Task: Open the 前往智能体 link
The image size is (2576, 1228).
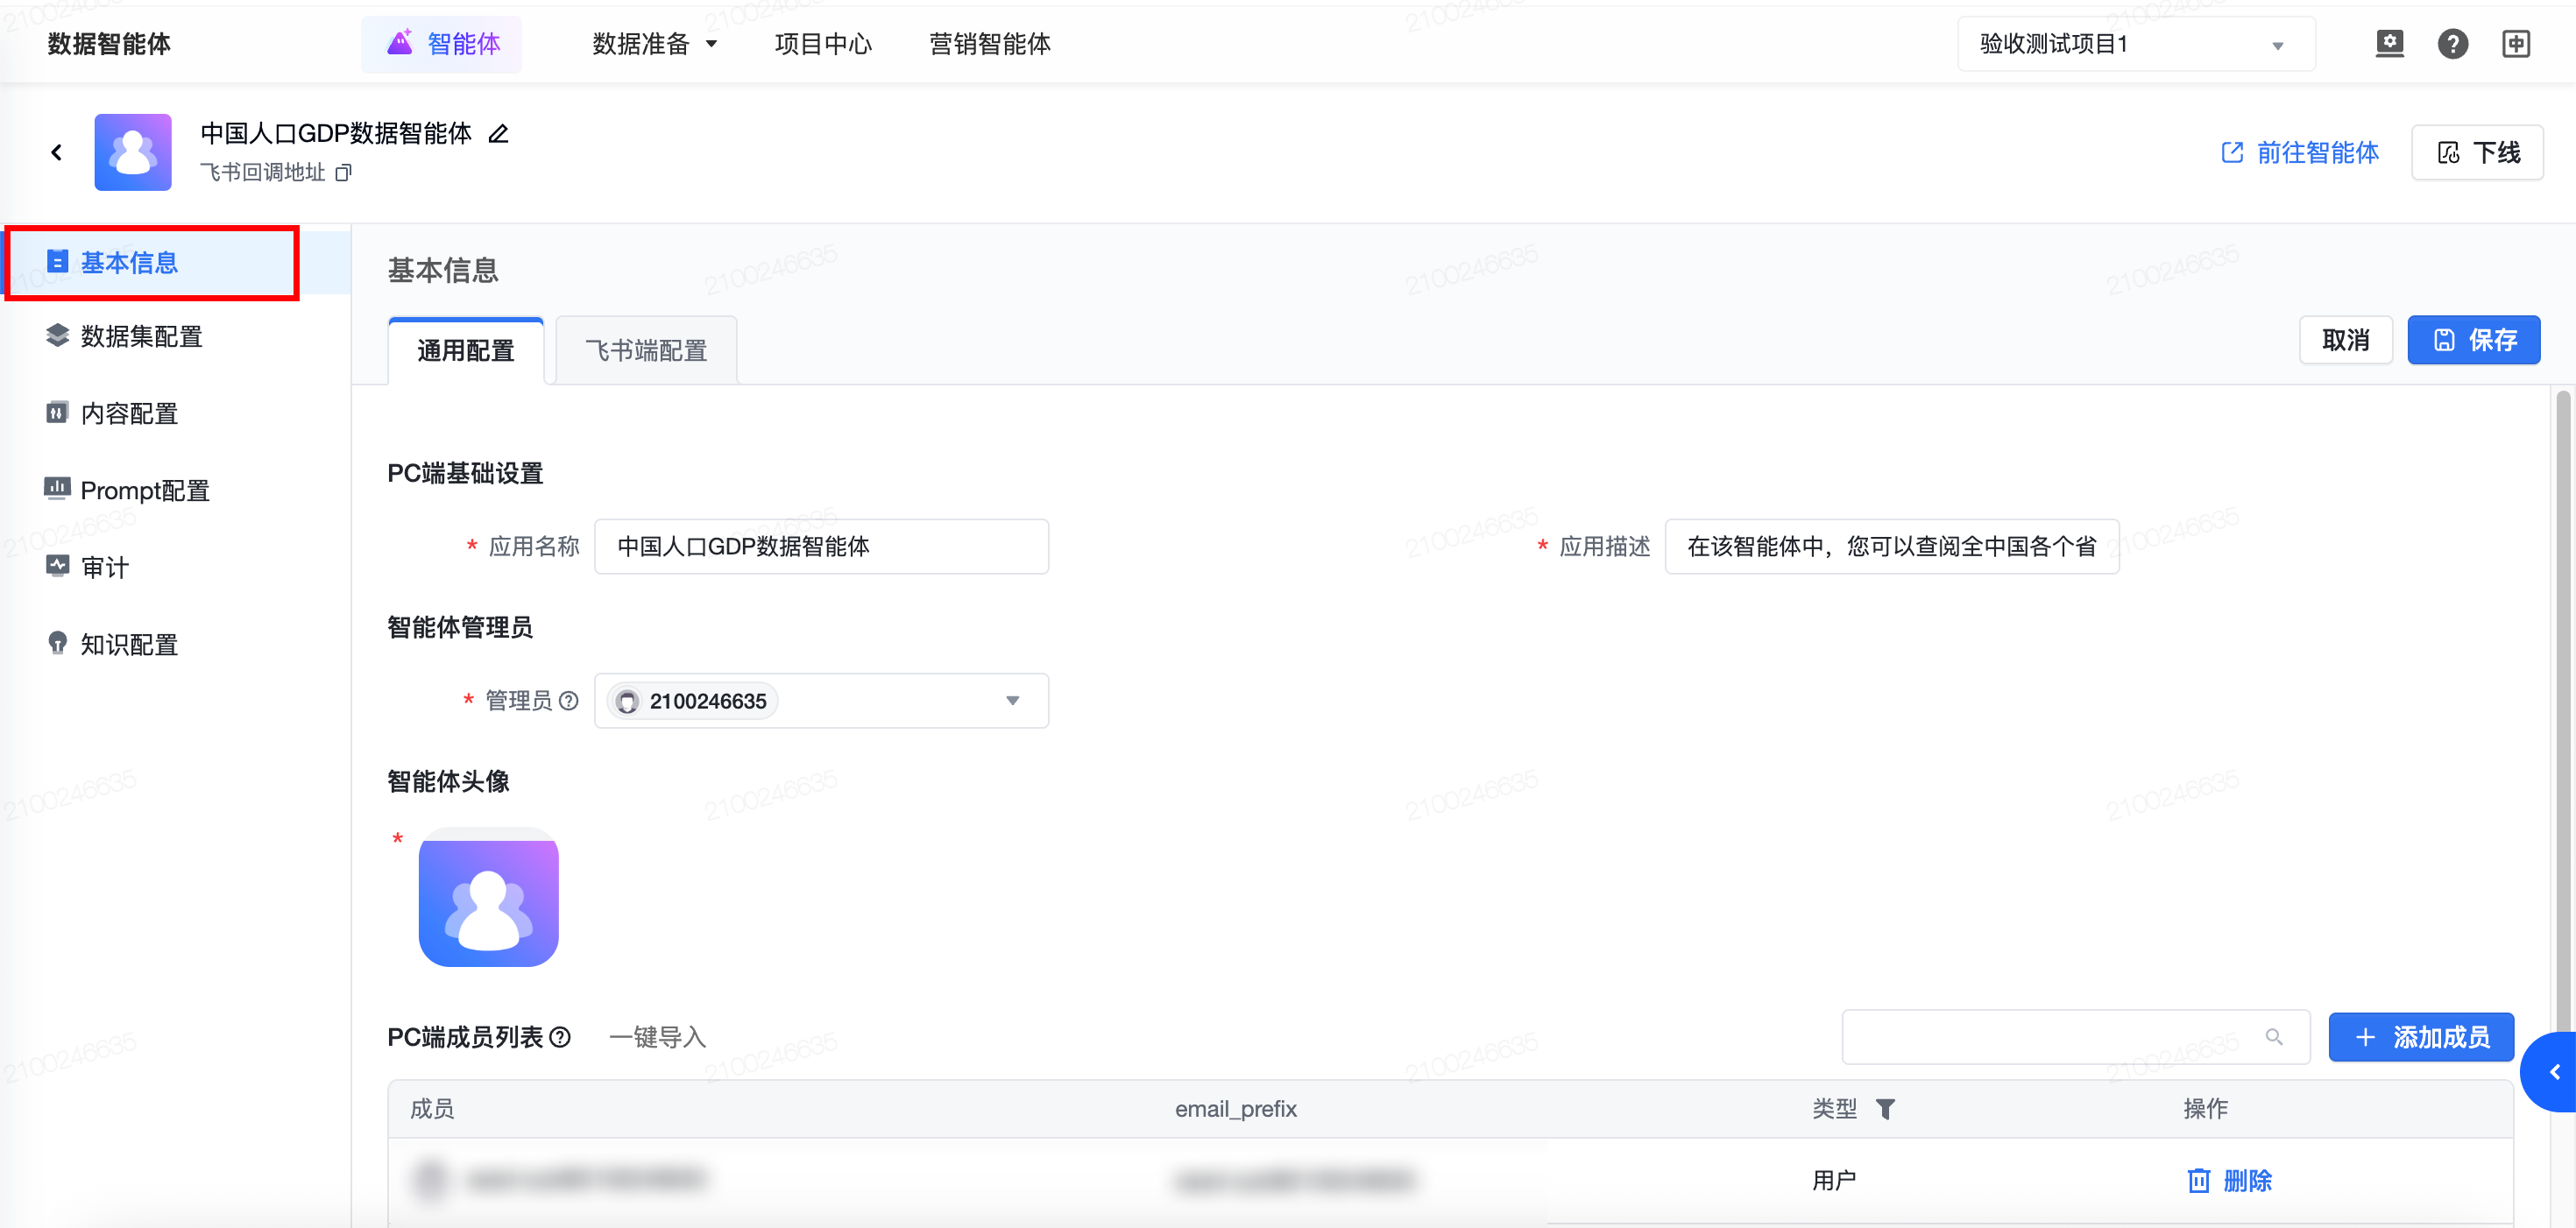Action: click(x=2299, y=152)
